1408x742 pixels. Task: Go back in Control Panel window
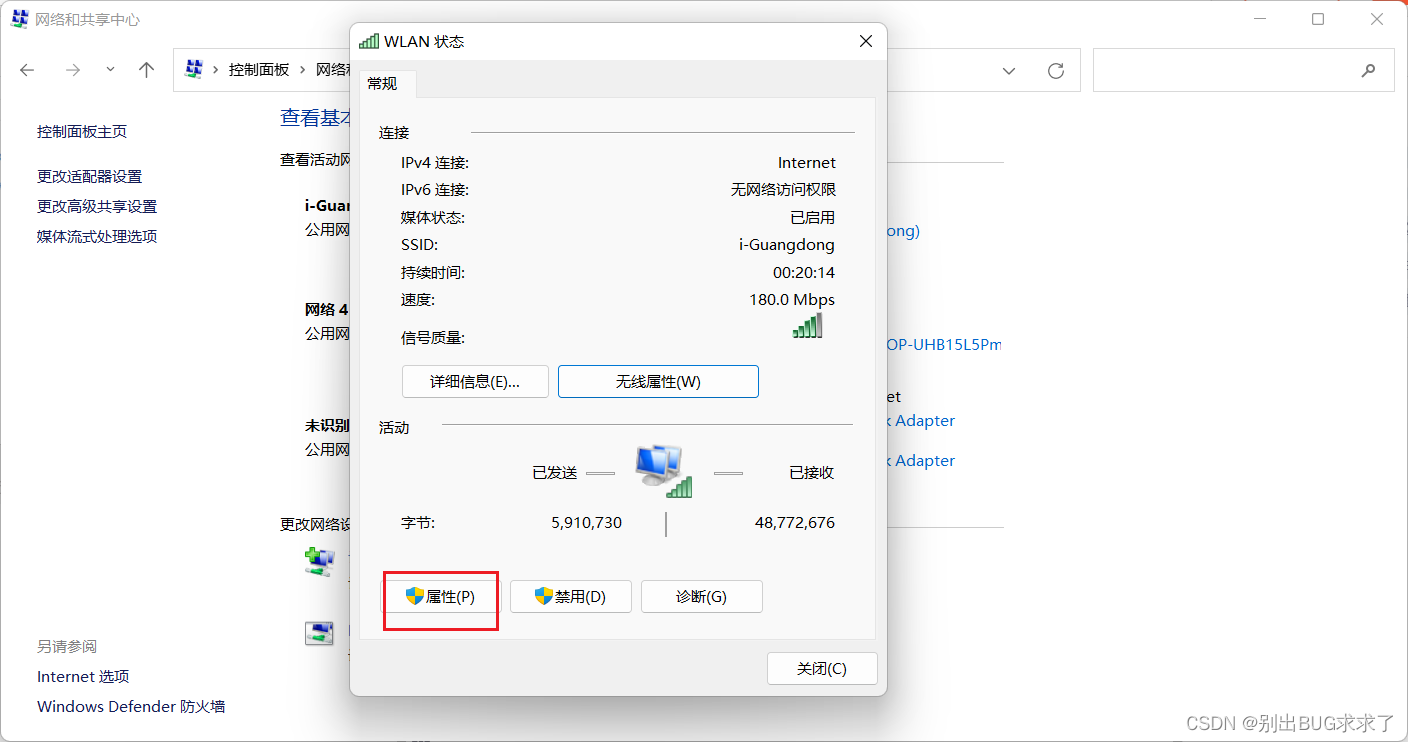click(27, 70)
